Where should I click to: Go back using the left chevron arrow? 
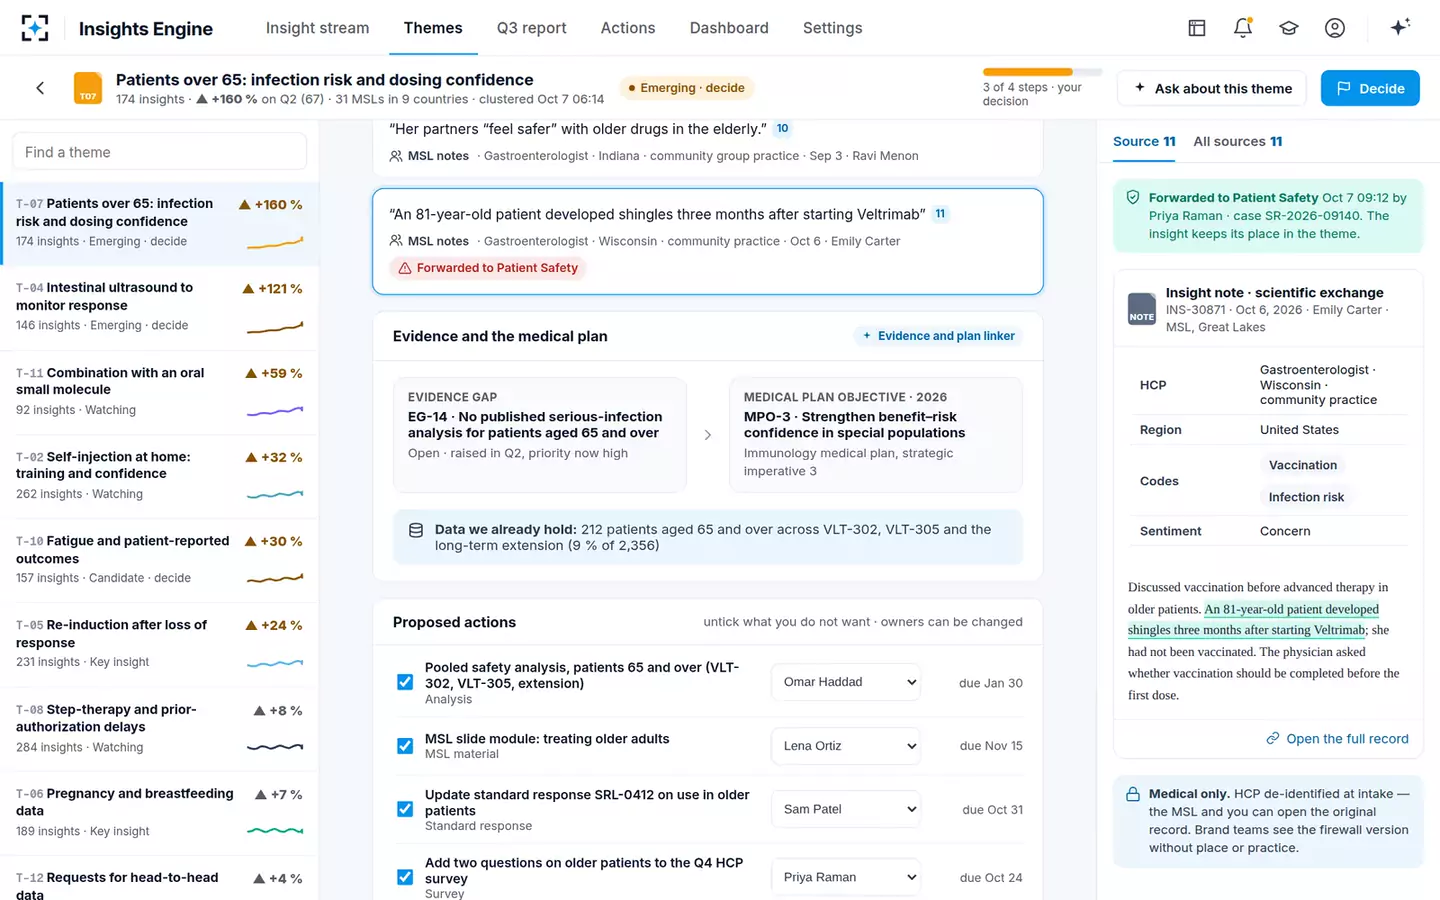(x=40, y=88)
